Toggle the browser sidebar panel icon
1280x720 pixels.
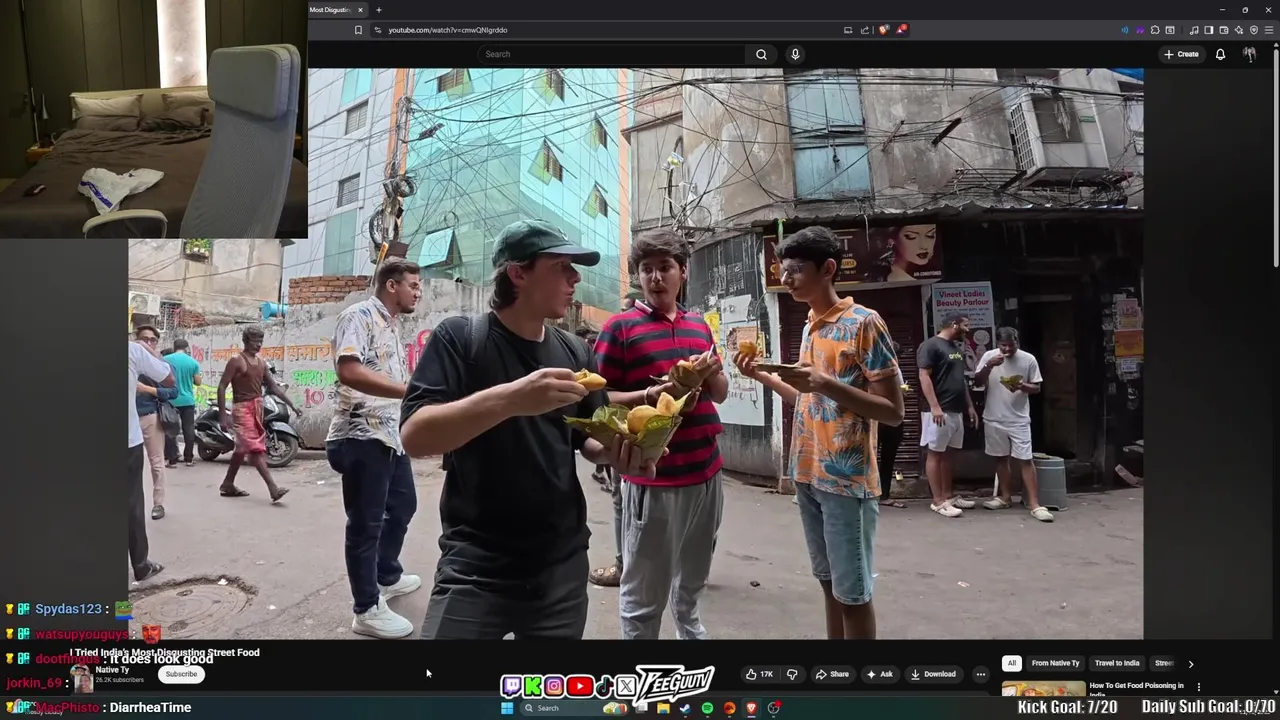pos(1209,30)
